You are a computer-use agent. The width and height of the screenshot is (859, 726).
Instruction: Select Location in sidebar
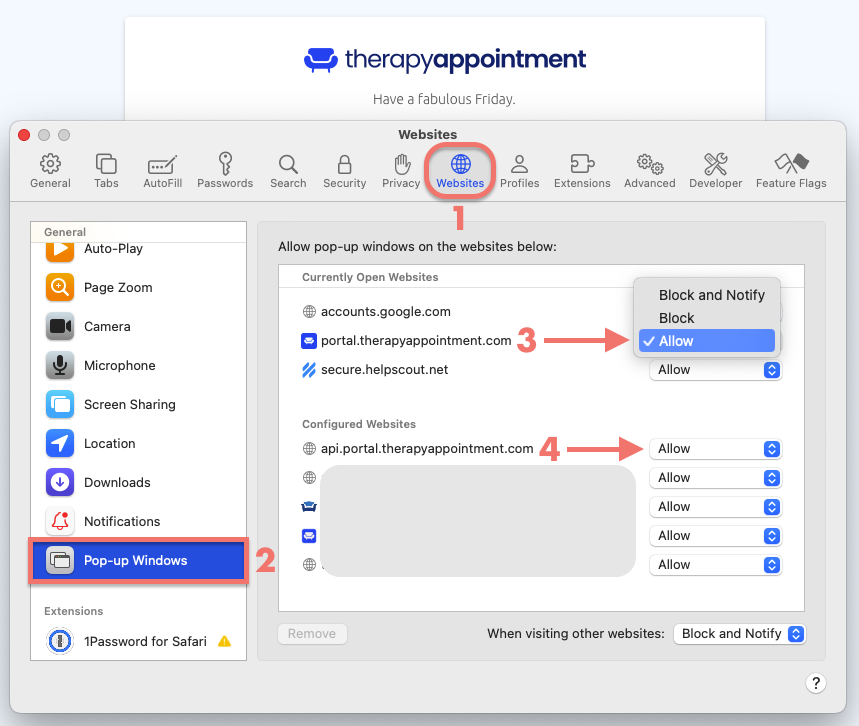138,443
